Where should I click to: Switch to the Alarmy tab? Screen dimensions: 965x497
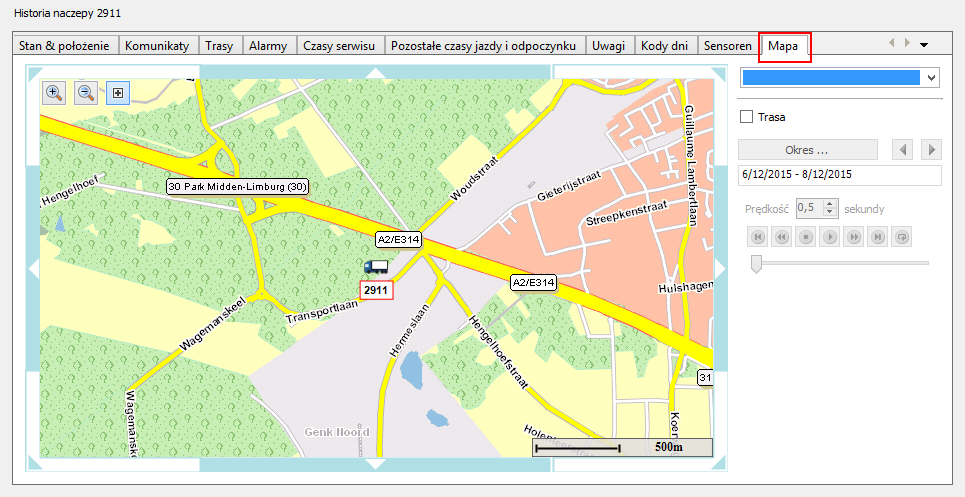(x=268, y=46)
